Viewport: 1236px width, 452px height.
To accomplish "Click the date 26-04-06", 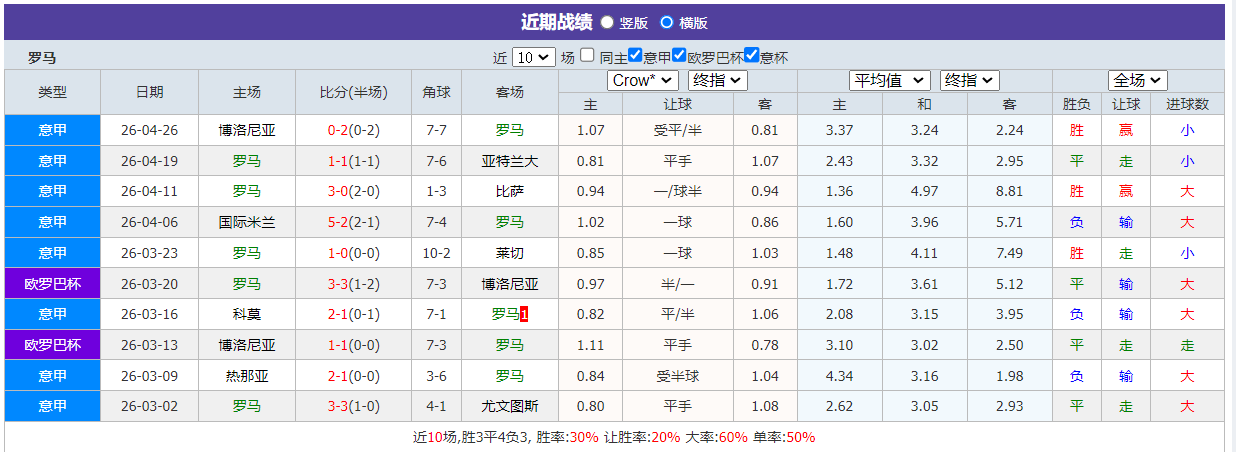I will [150, 222].
